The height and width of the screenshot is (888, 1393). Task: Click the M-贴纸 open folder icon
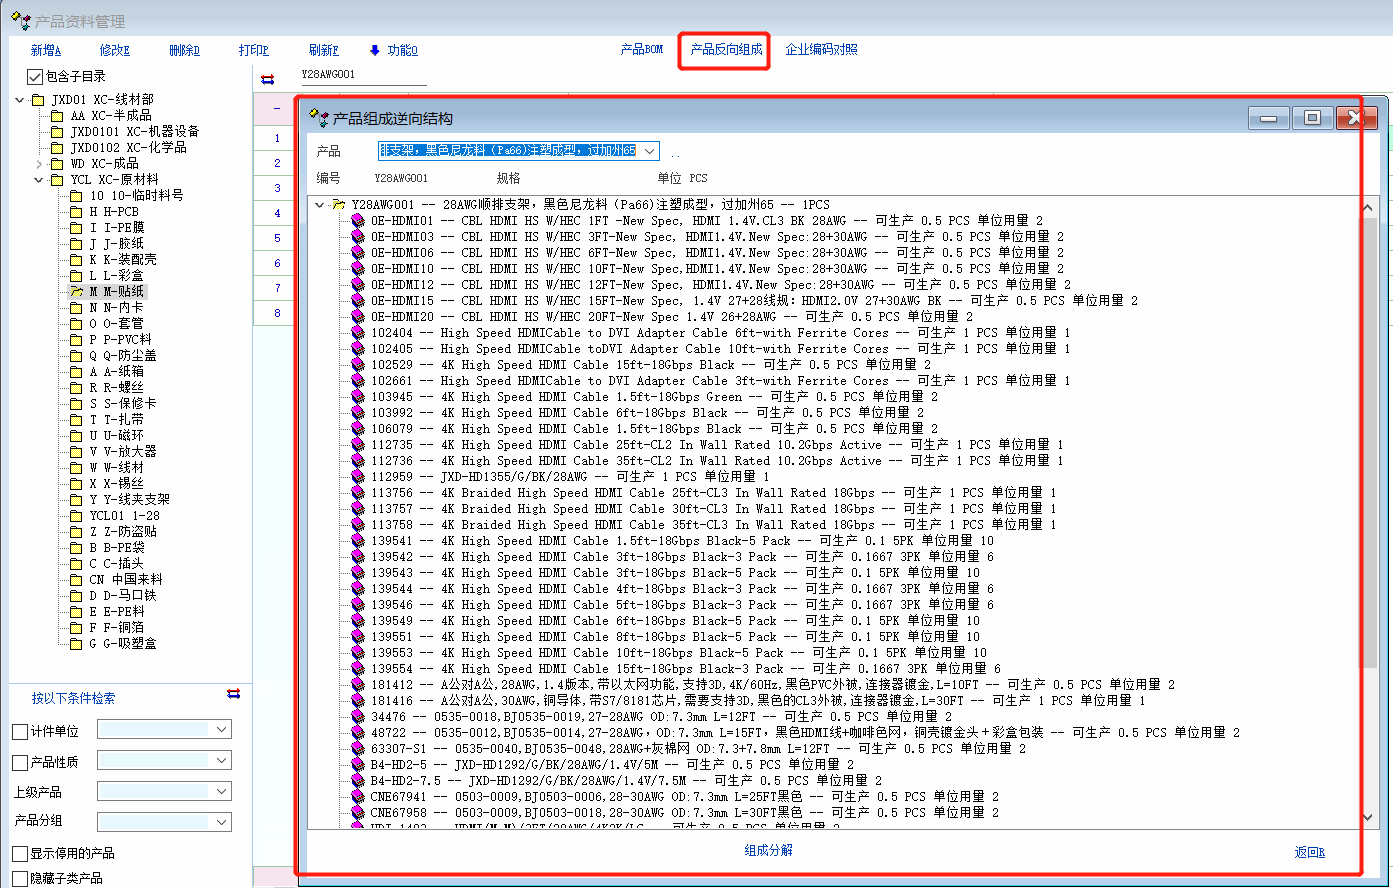pyautogui.click(x=75, y=292)
